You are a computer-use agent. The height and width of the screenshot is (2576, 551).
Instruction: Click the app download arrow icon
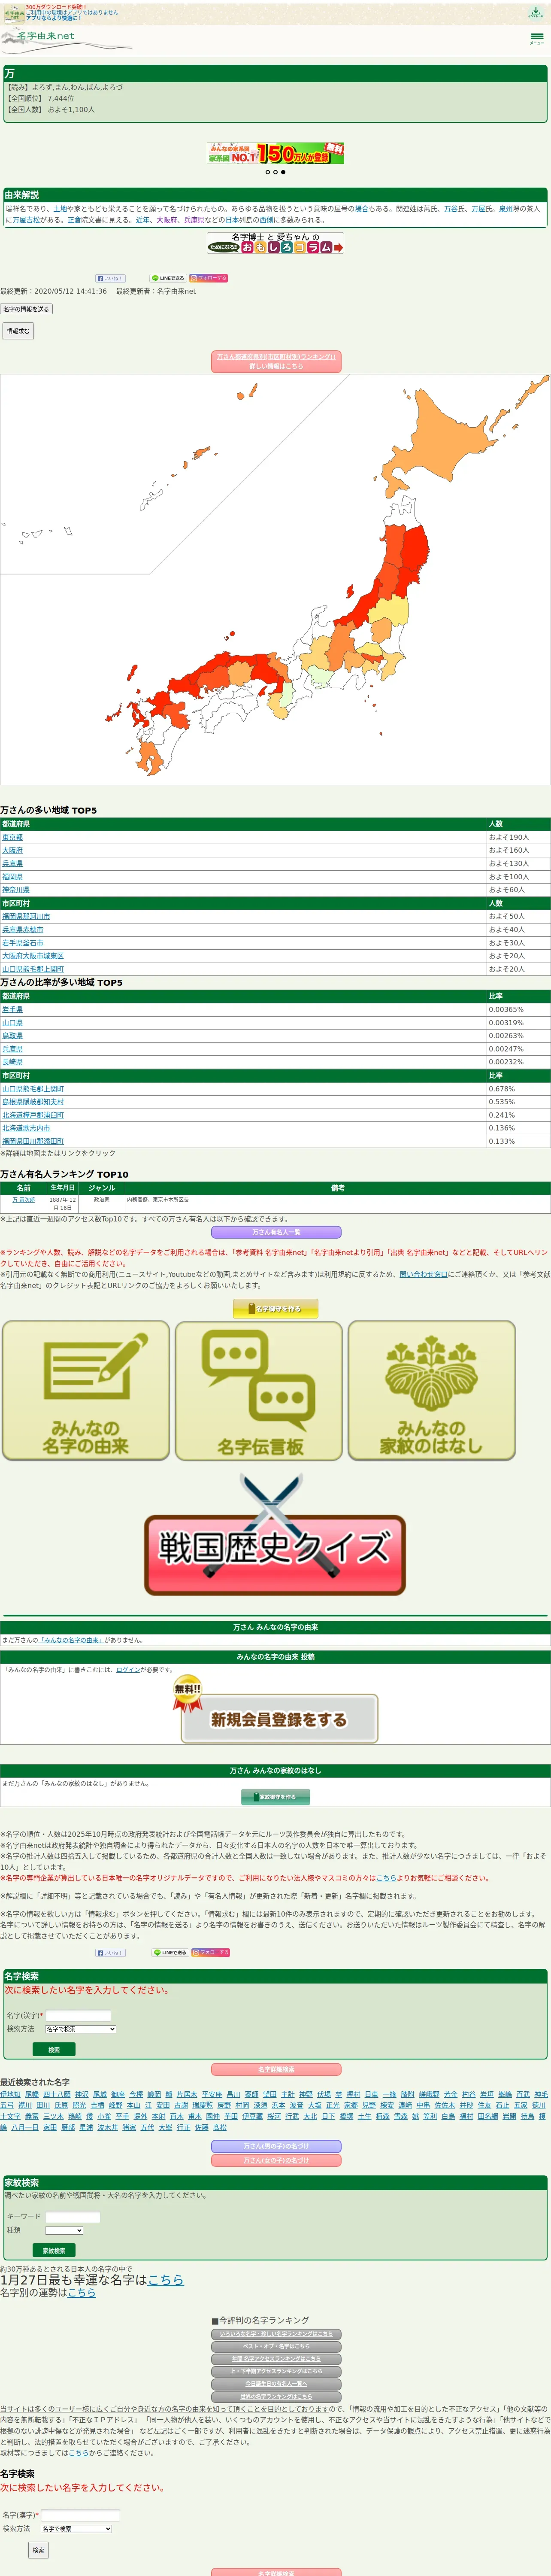[536, 12]
